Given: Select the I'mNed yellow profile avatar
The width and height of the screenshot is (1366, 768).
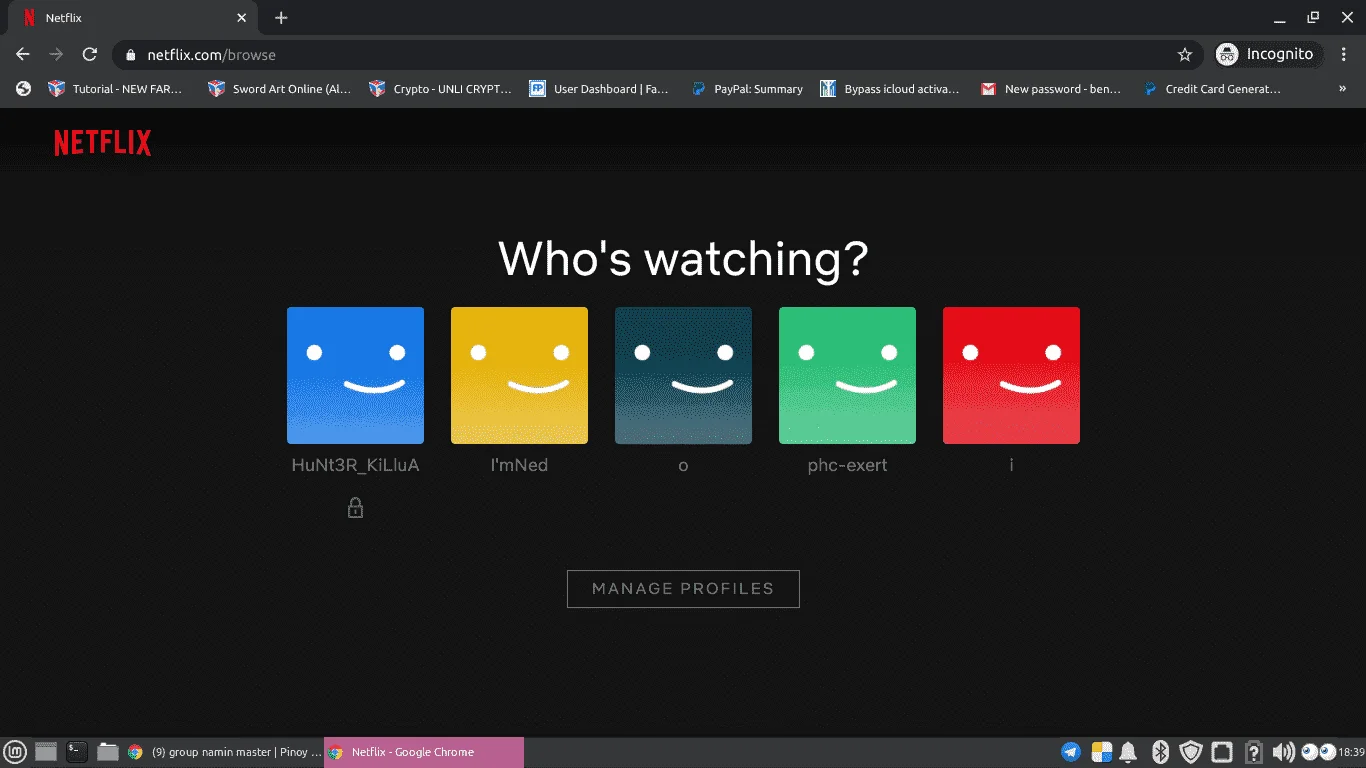Looking at the screenshot, I should pos(519,375).
